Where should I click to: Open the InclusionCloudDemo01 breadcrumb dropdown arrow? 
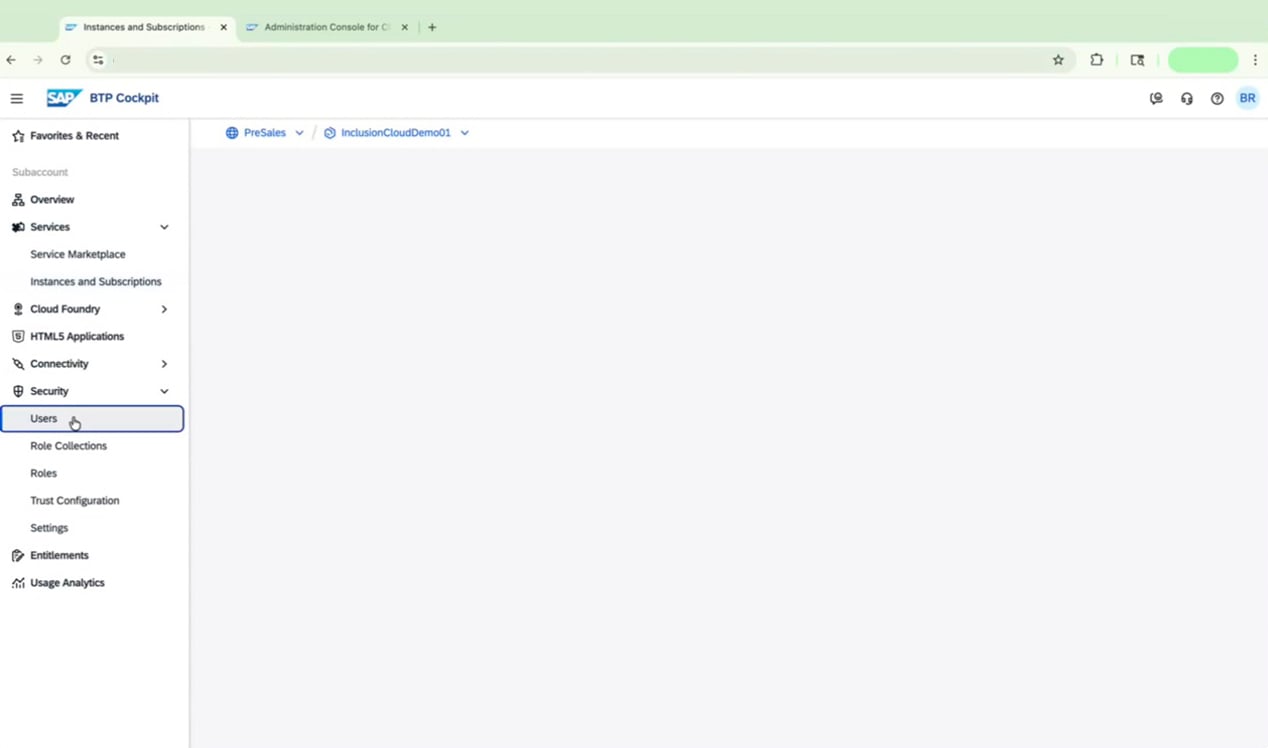[x=465, y=133]
